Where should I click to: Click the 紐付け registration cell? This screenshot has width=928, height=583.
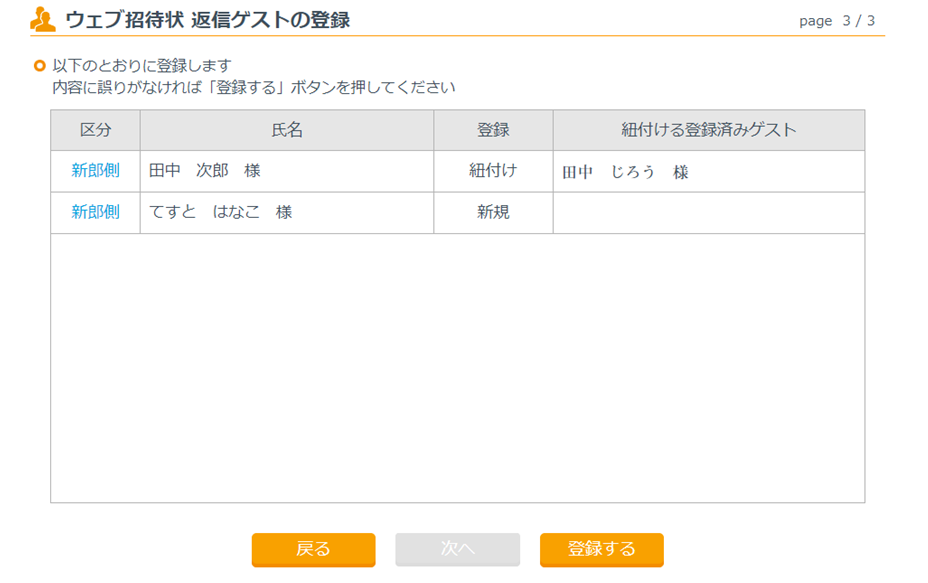coord(493,171)
